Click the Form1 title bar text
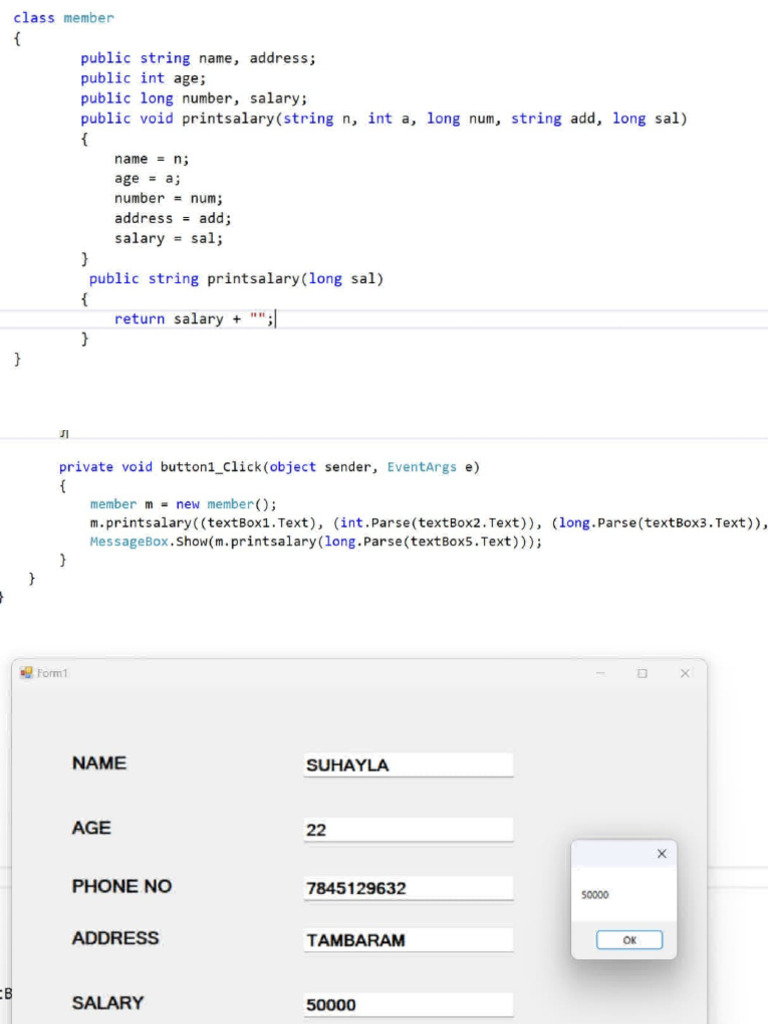This screenshot has height=1024, width=768. coord(52,674)
